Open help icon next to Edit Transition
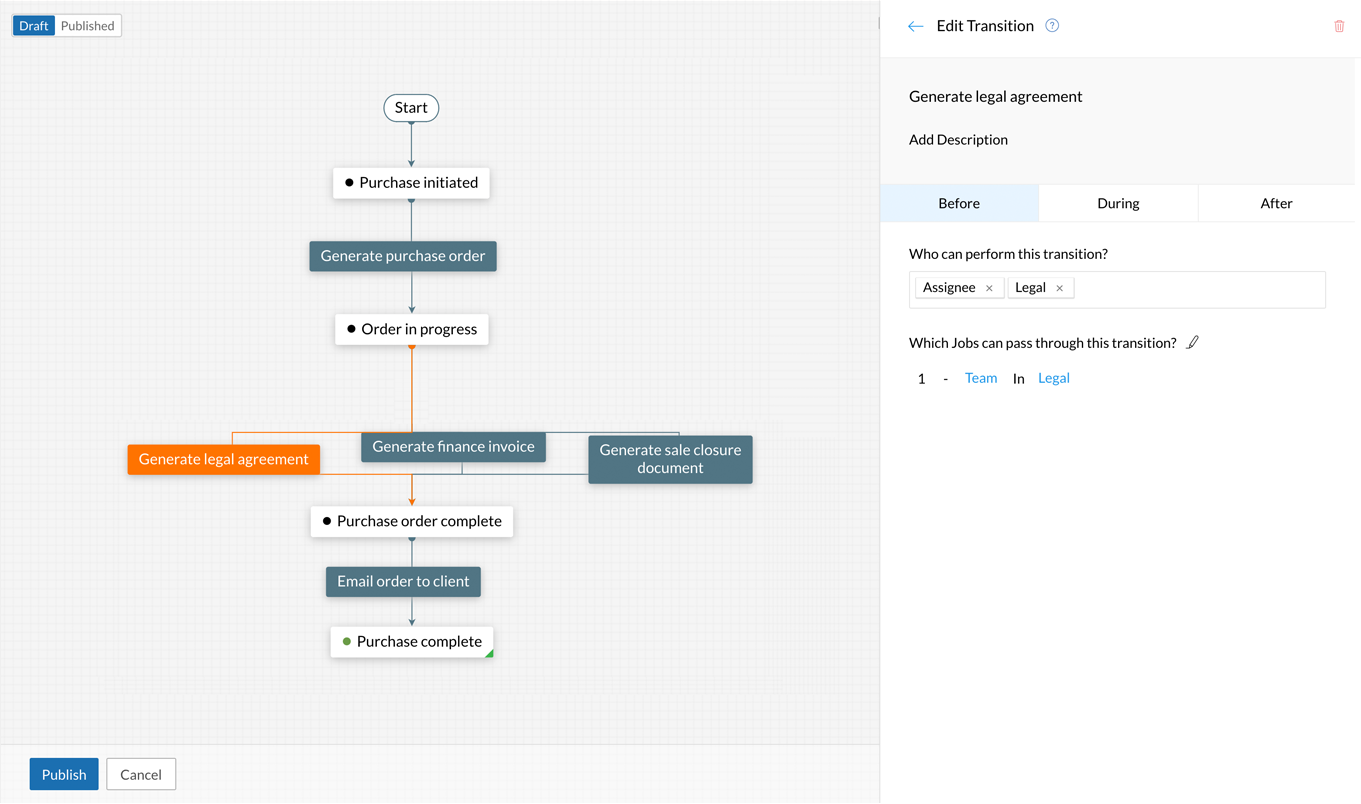This screenshot has height=804, width=1361. [1052, 26]
